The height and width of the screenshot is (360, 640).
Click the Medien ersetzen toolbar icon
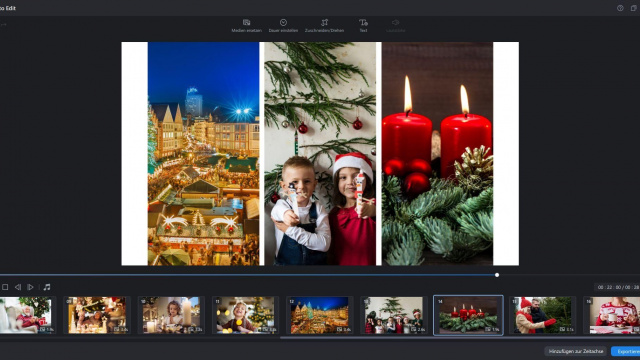247,25
